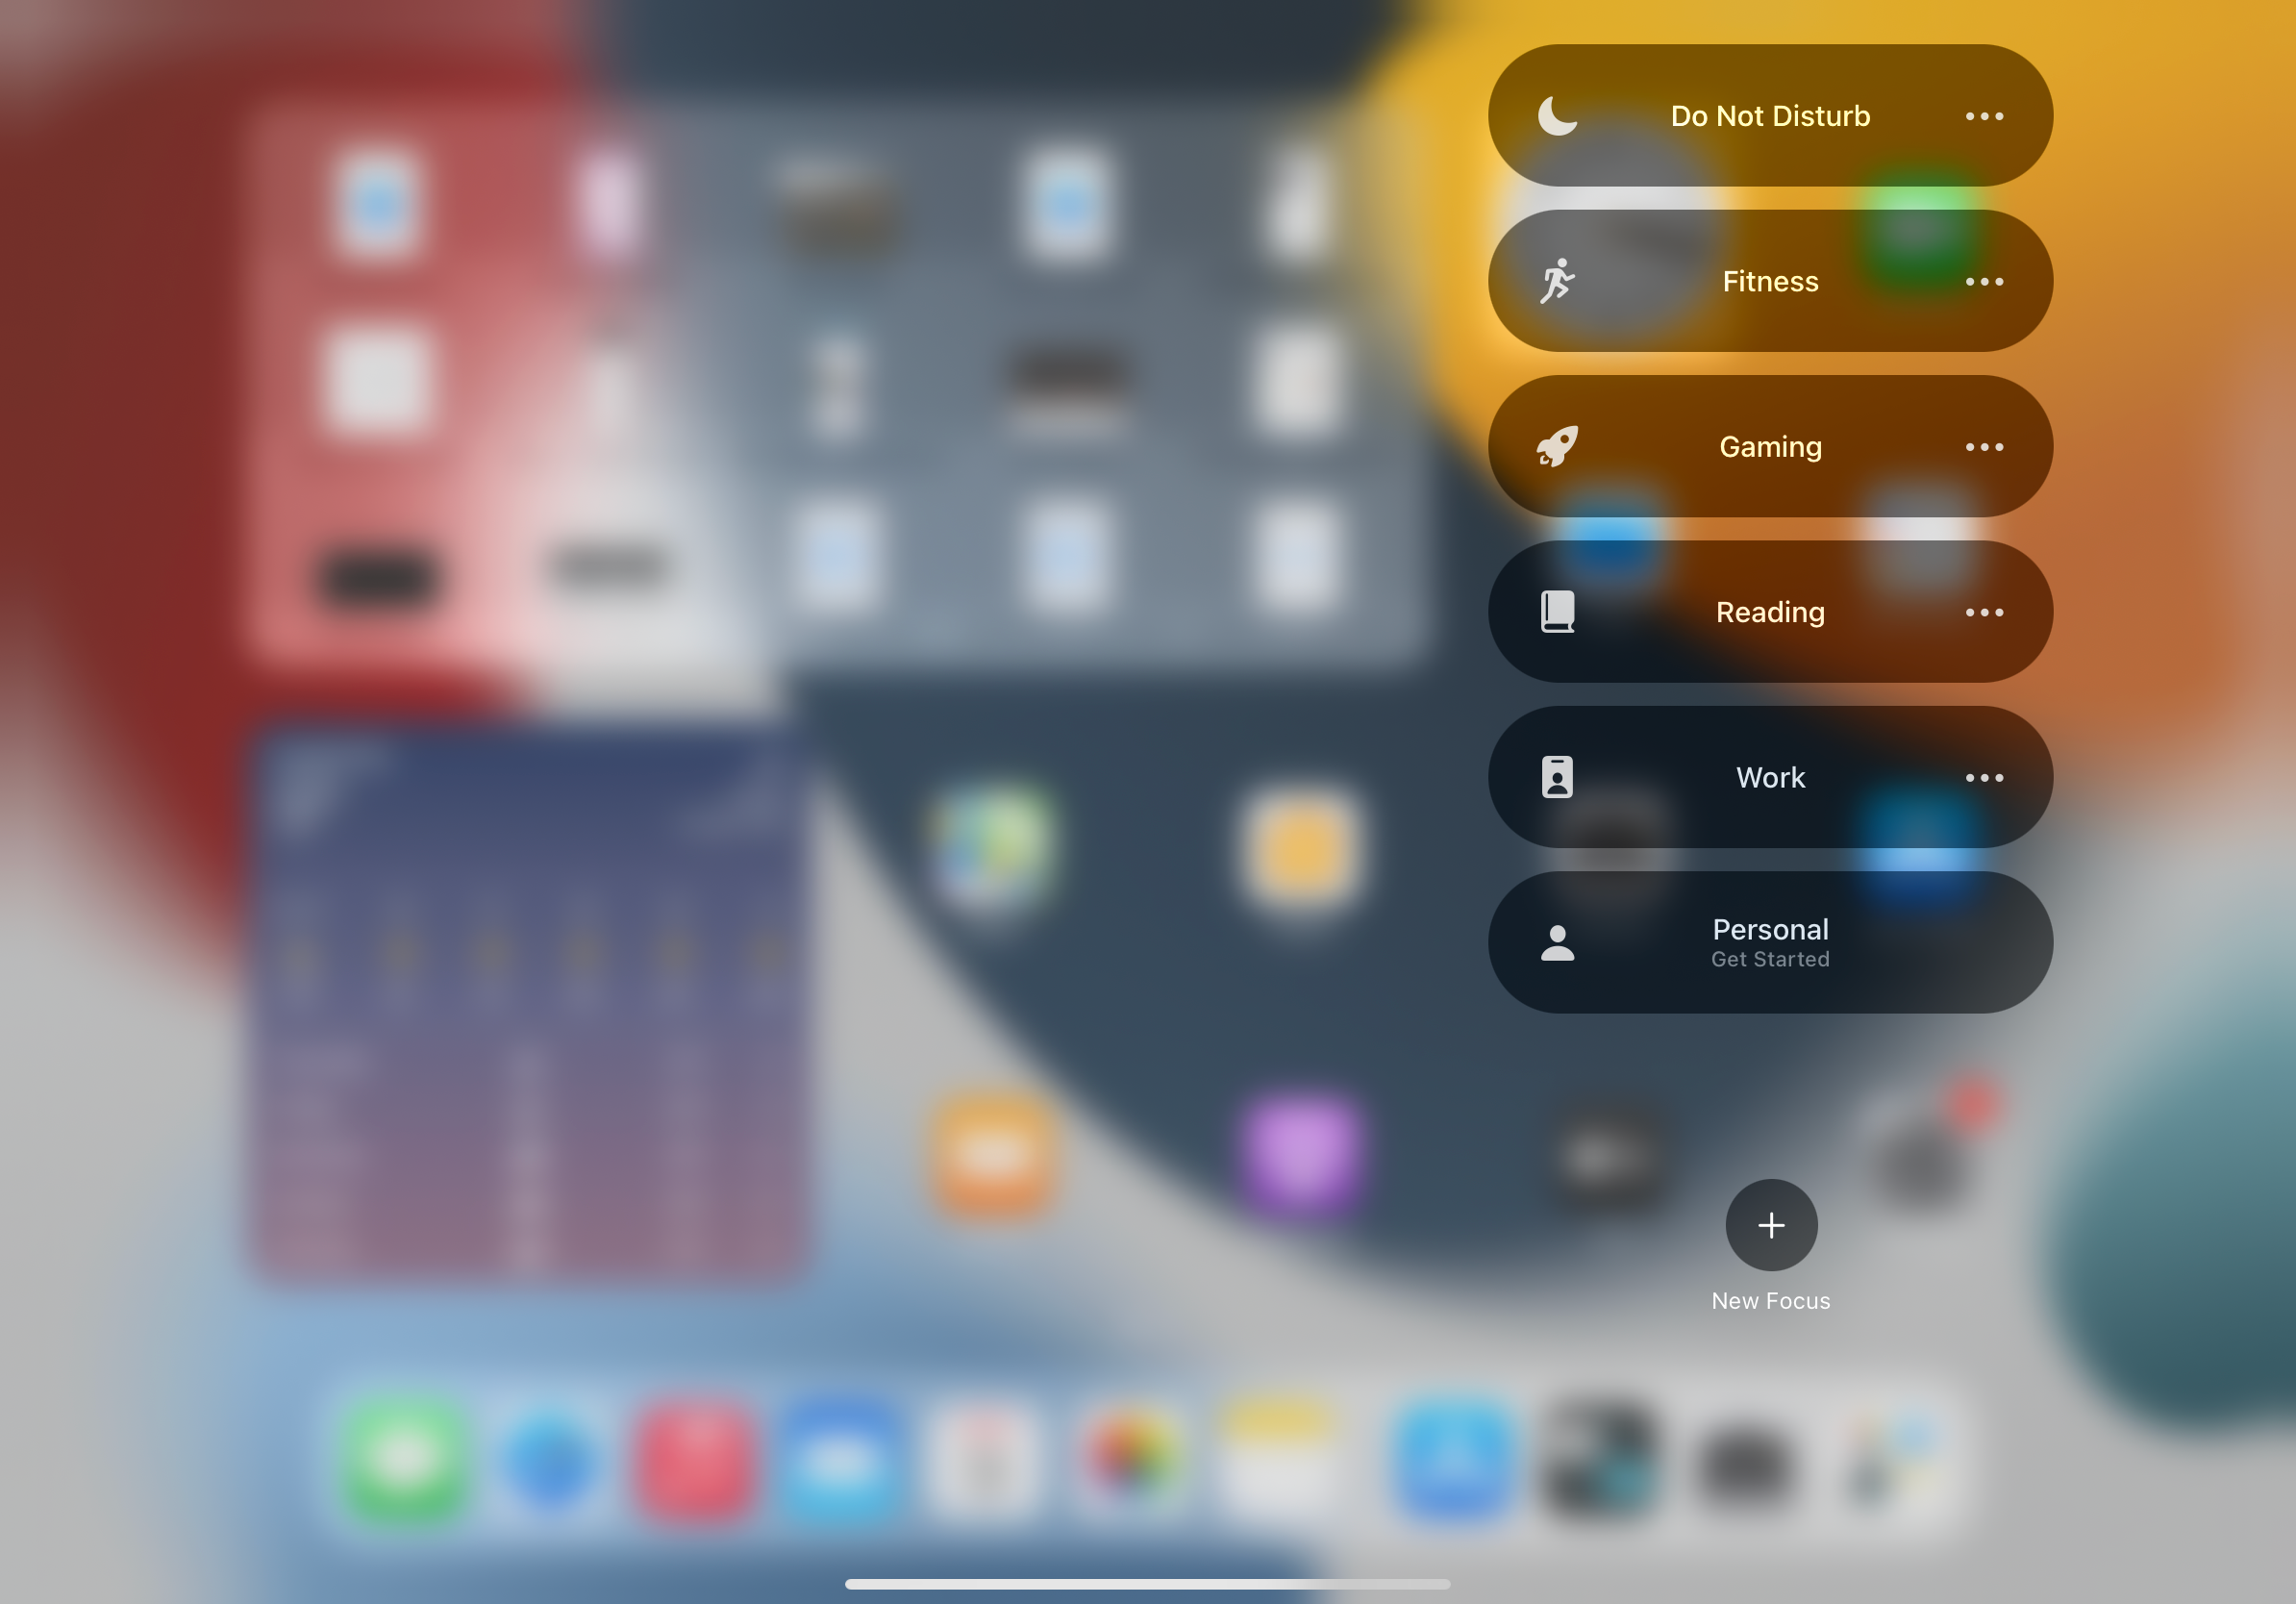2296x1604 pixels.
Task: Expand Reading Focus options menu
Action: pos(1982,611)
